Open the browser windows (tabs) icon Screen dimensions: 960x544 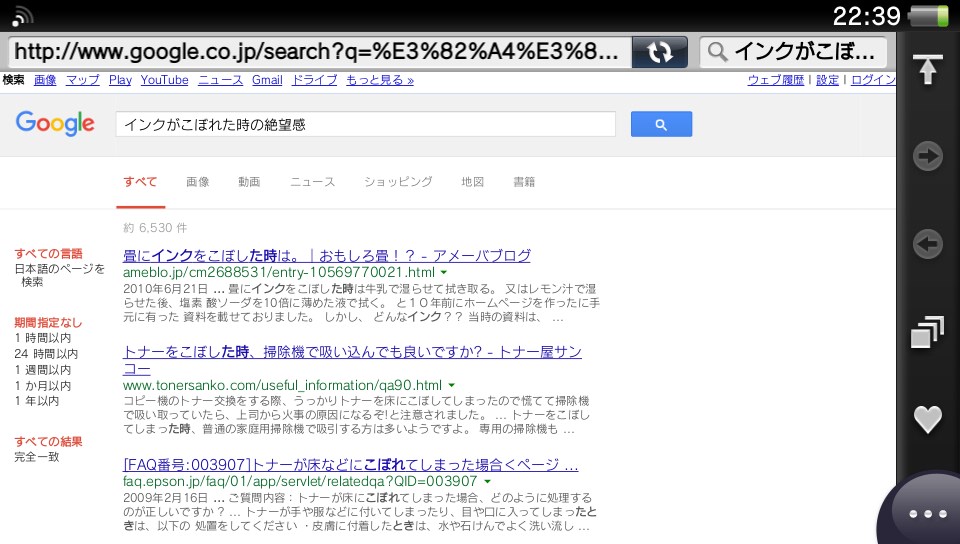[x=928, y=332]
